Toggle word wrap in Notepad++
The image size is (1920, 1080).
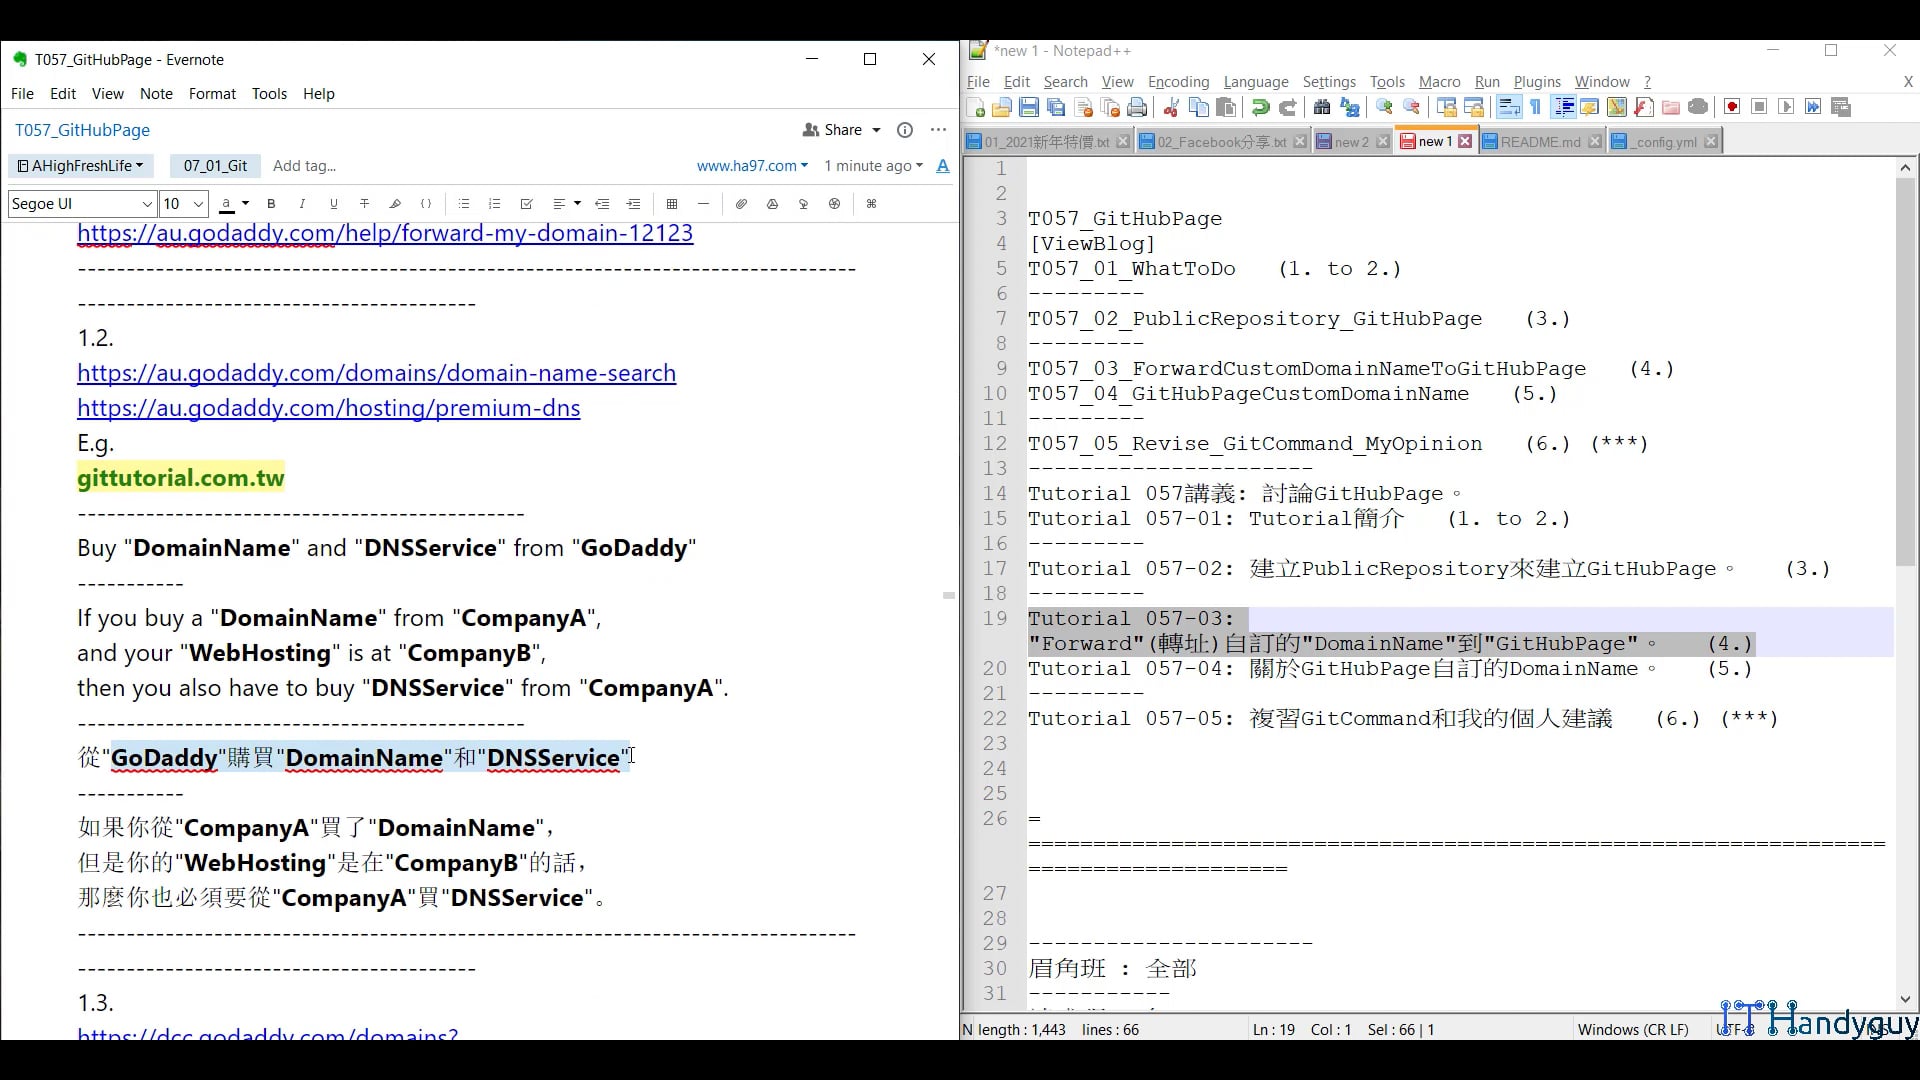[x=1508, y=107]
